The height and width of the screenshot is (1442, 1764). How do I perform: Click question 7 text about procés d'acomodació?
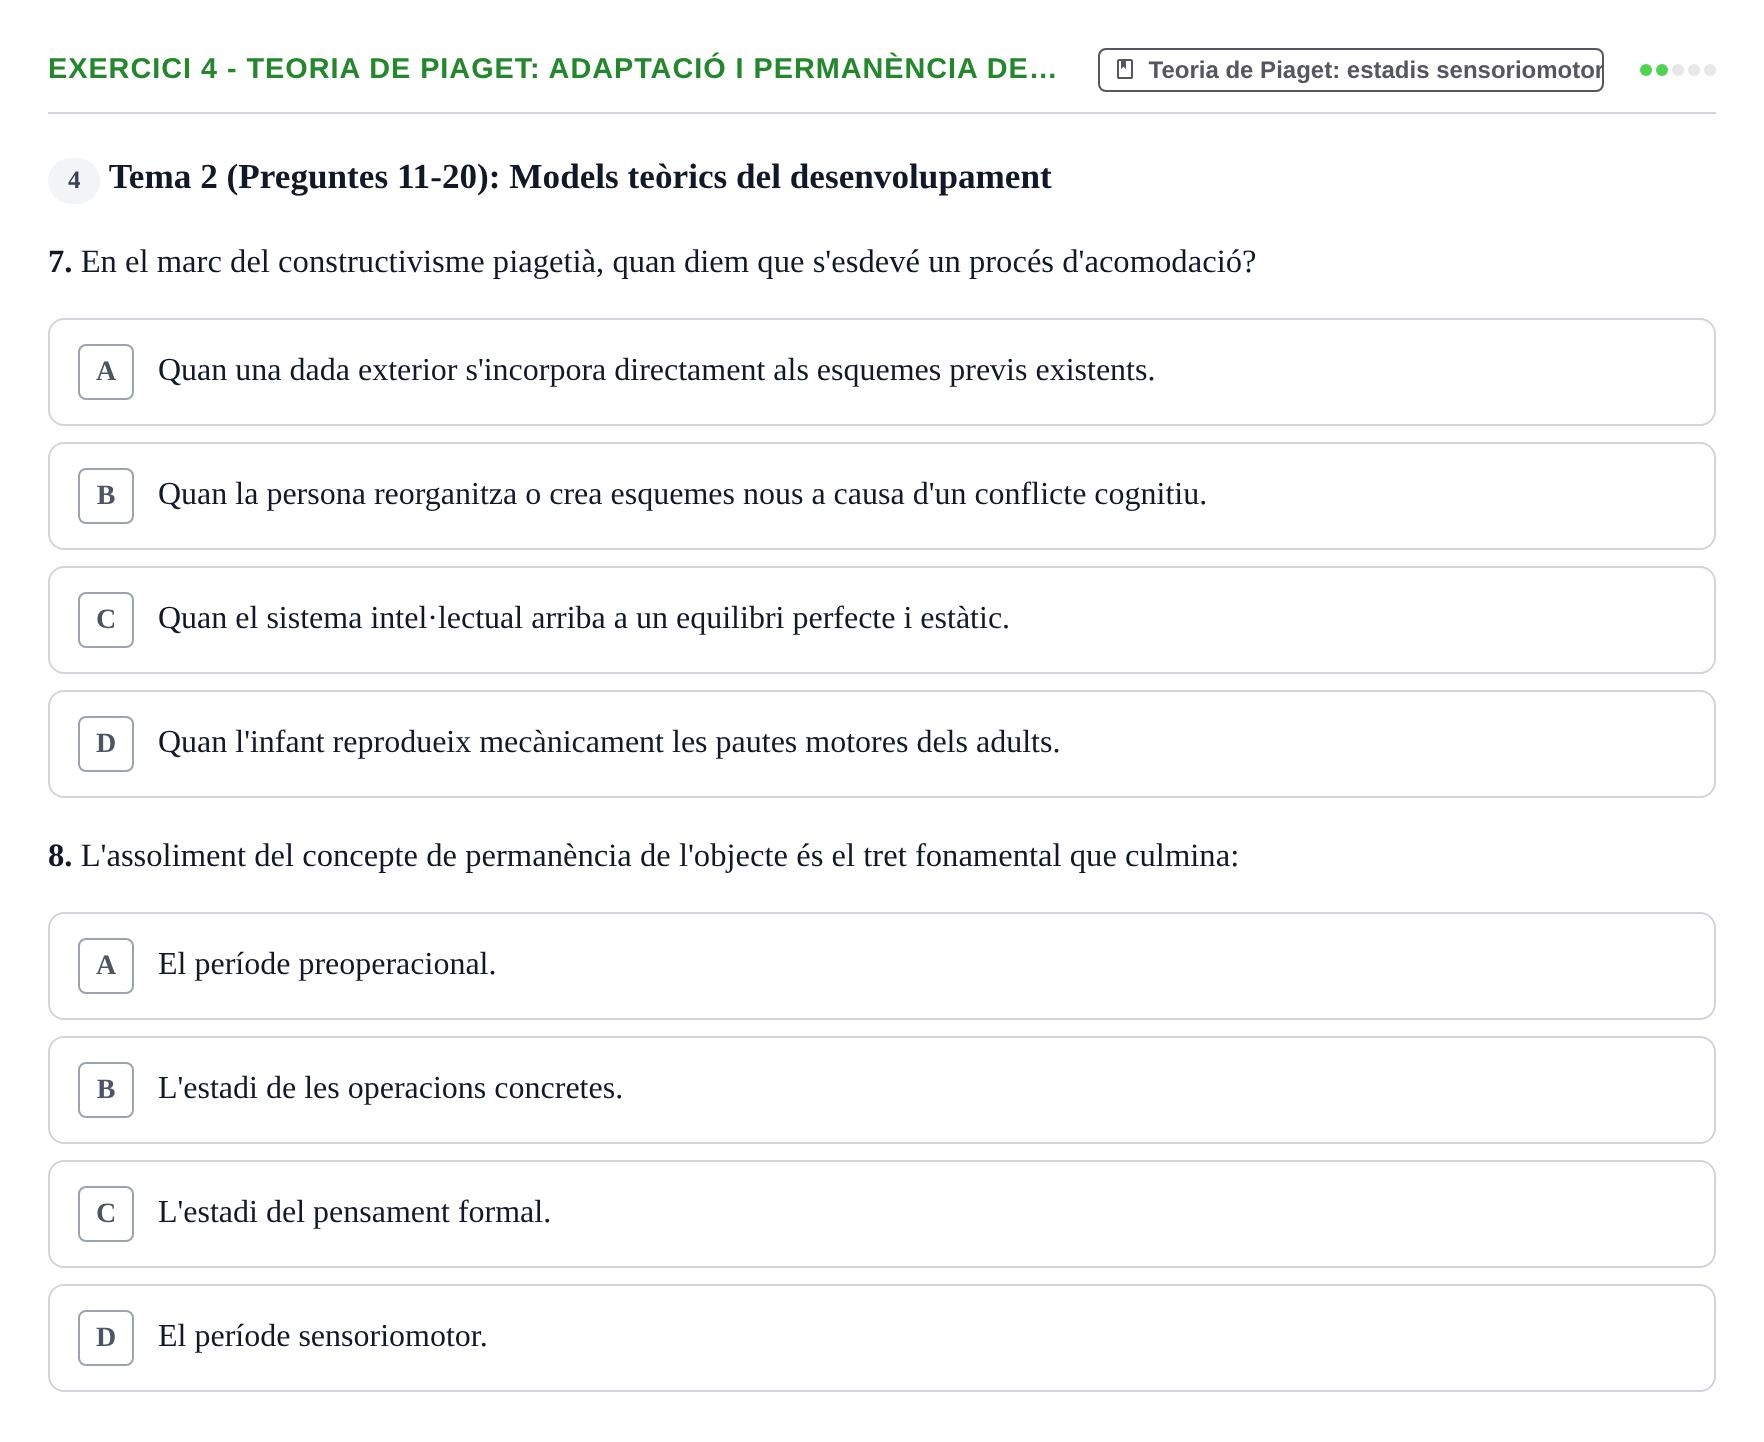point(652,262)
